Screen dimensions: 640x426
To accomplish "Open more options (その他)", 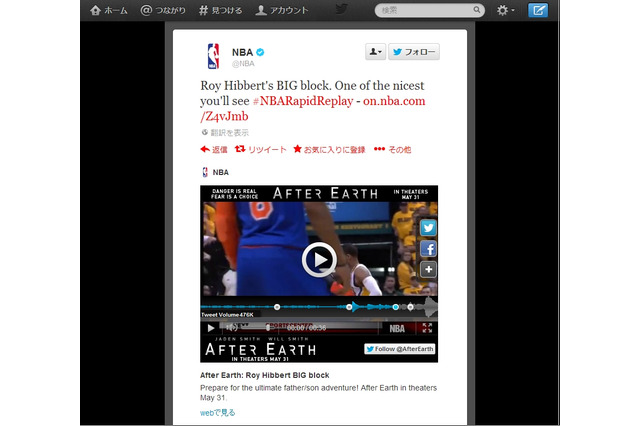I will [393, 150].
